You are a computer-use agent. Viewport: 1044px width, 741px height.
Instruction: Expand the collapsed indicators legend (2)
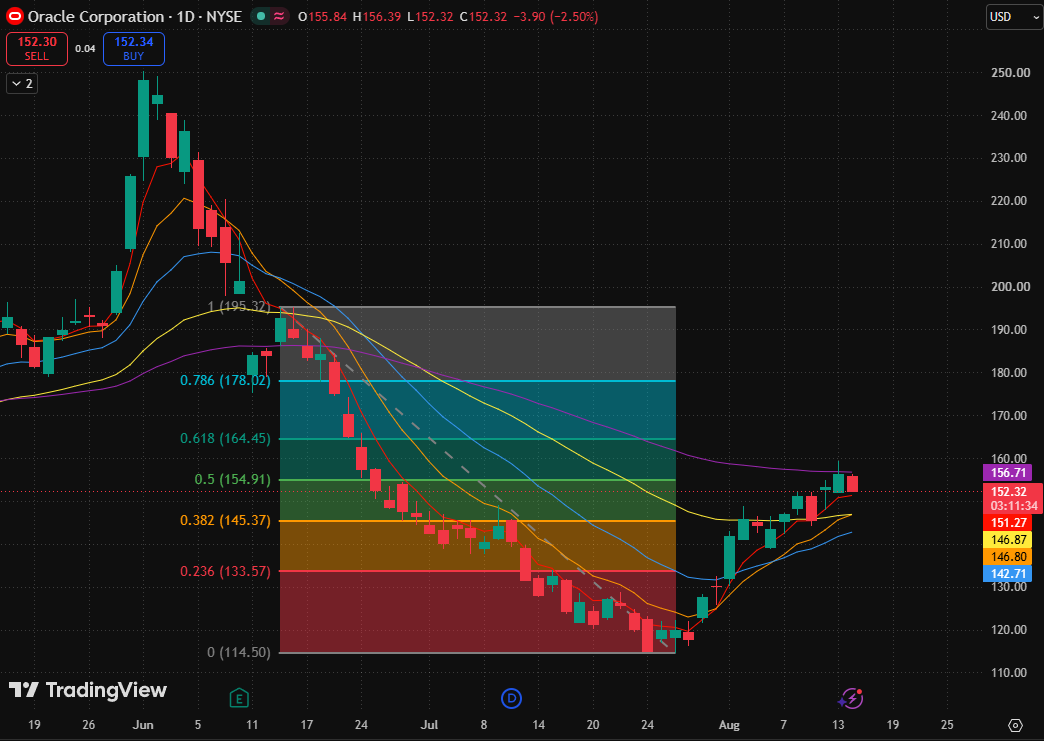click(22, 84)
